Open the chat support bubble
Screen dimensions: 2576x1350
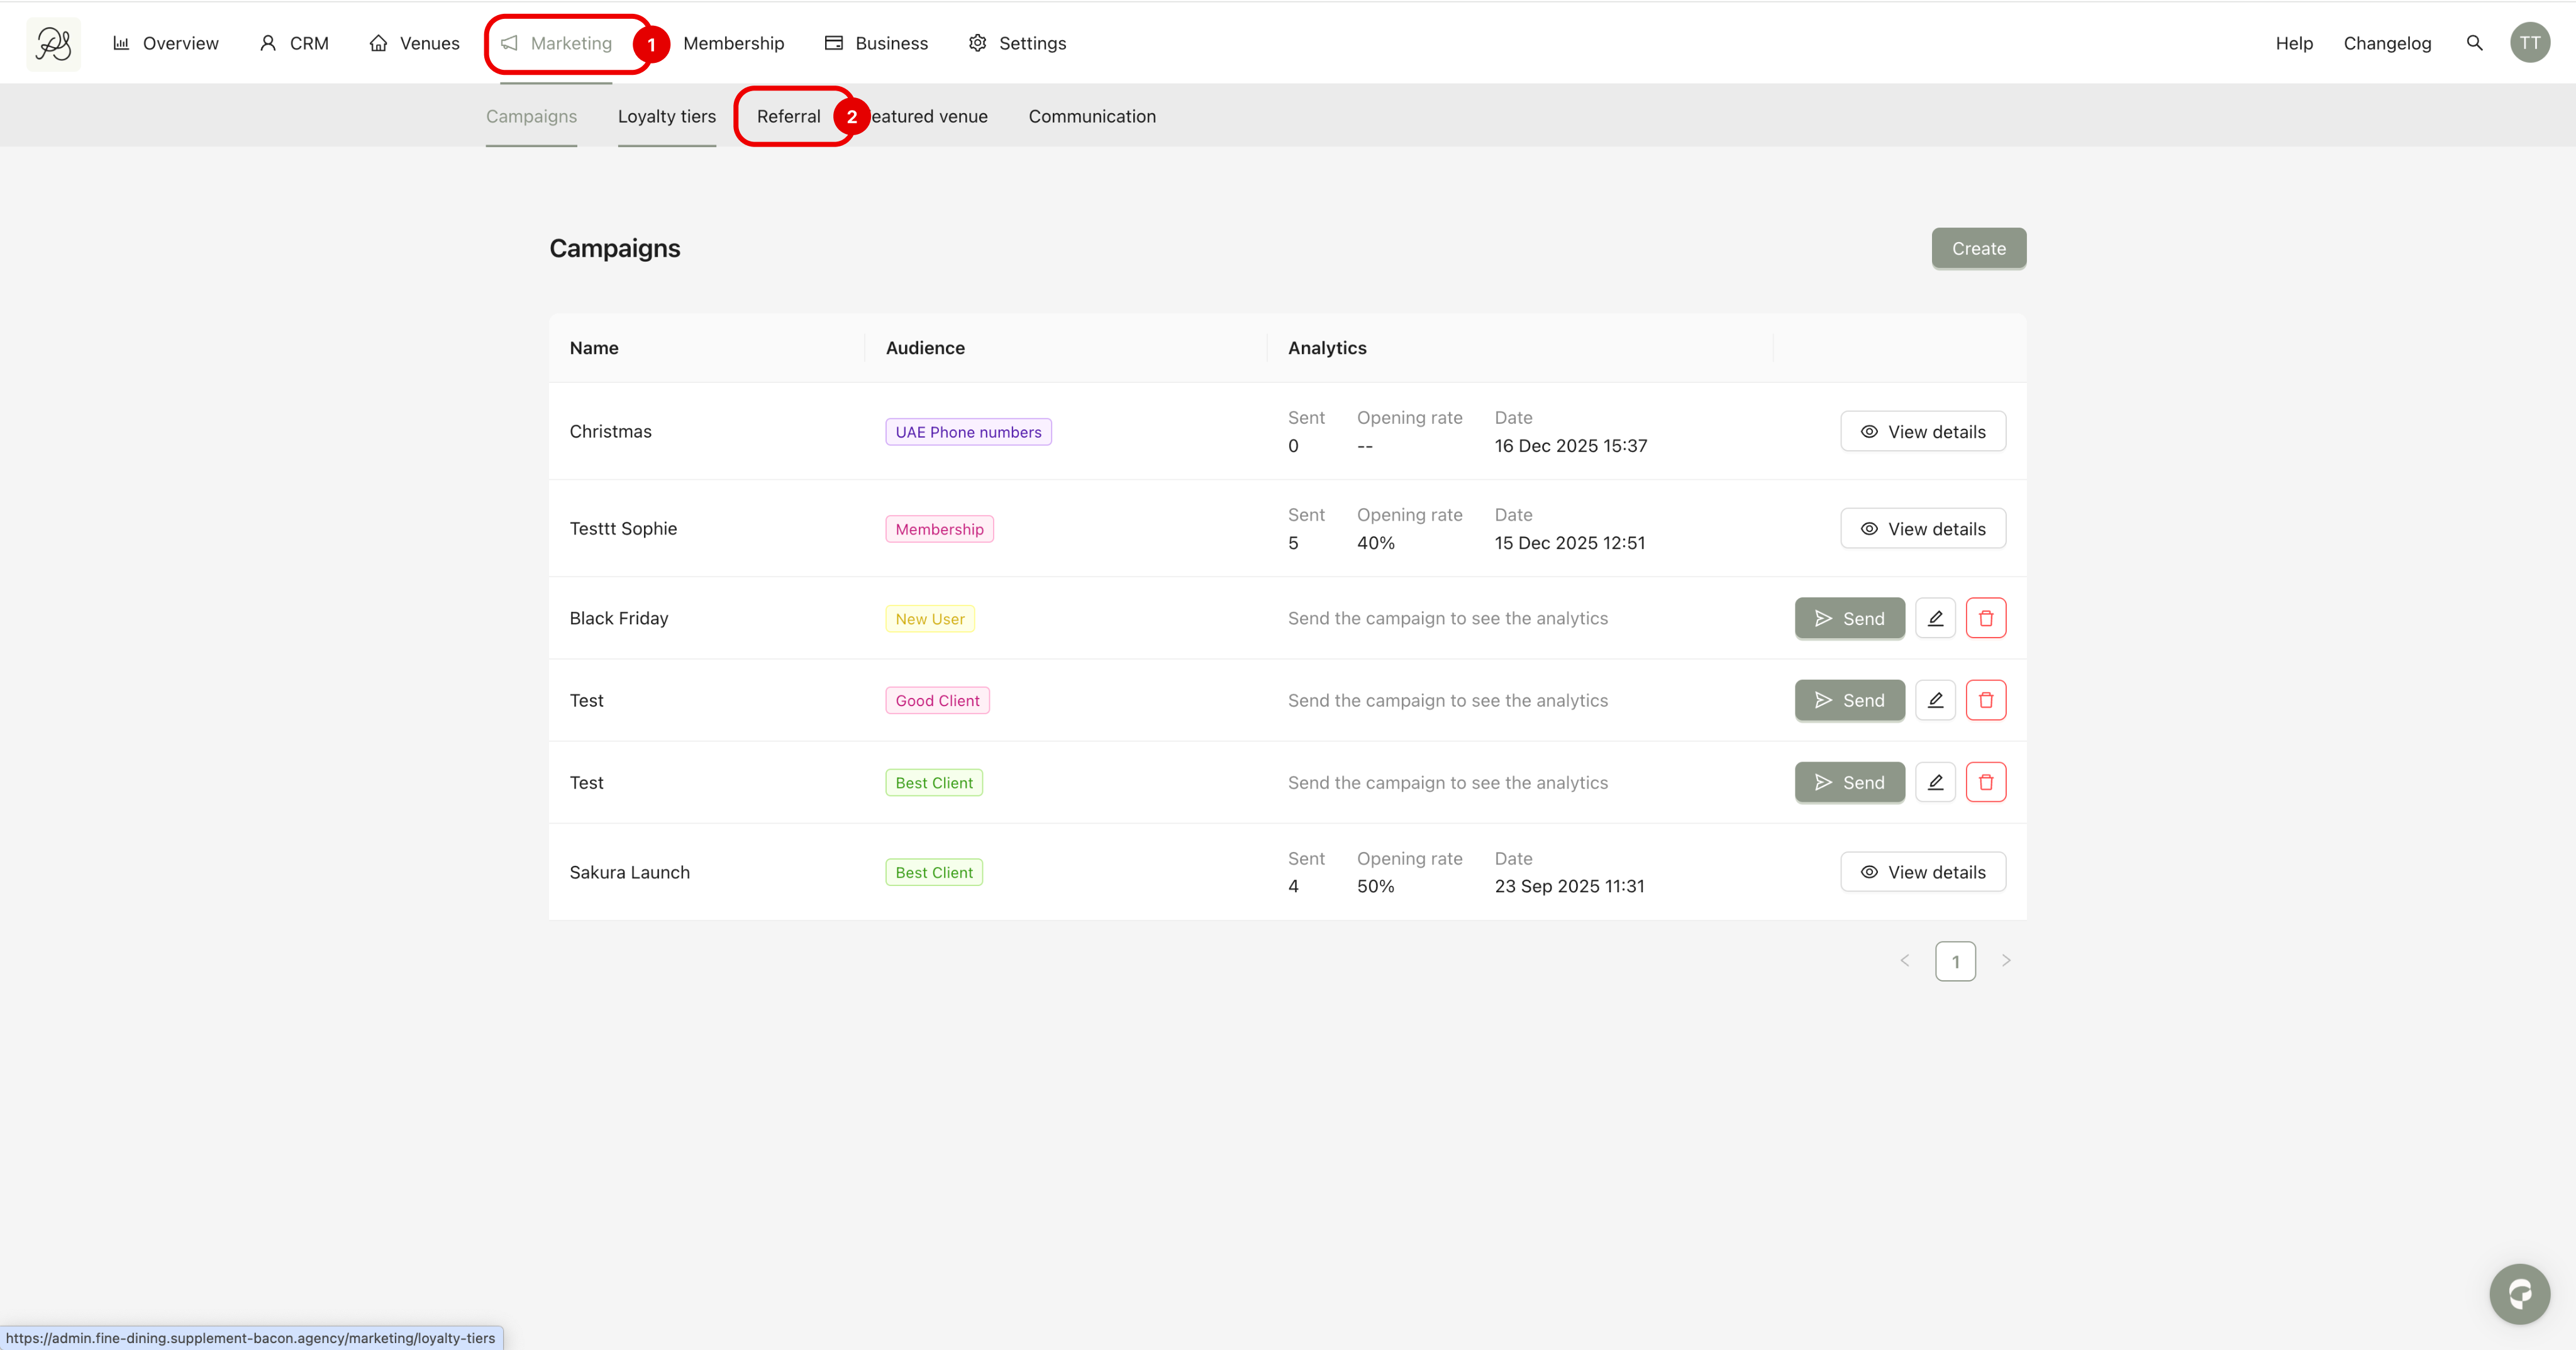tap(2519, 1294)
